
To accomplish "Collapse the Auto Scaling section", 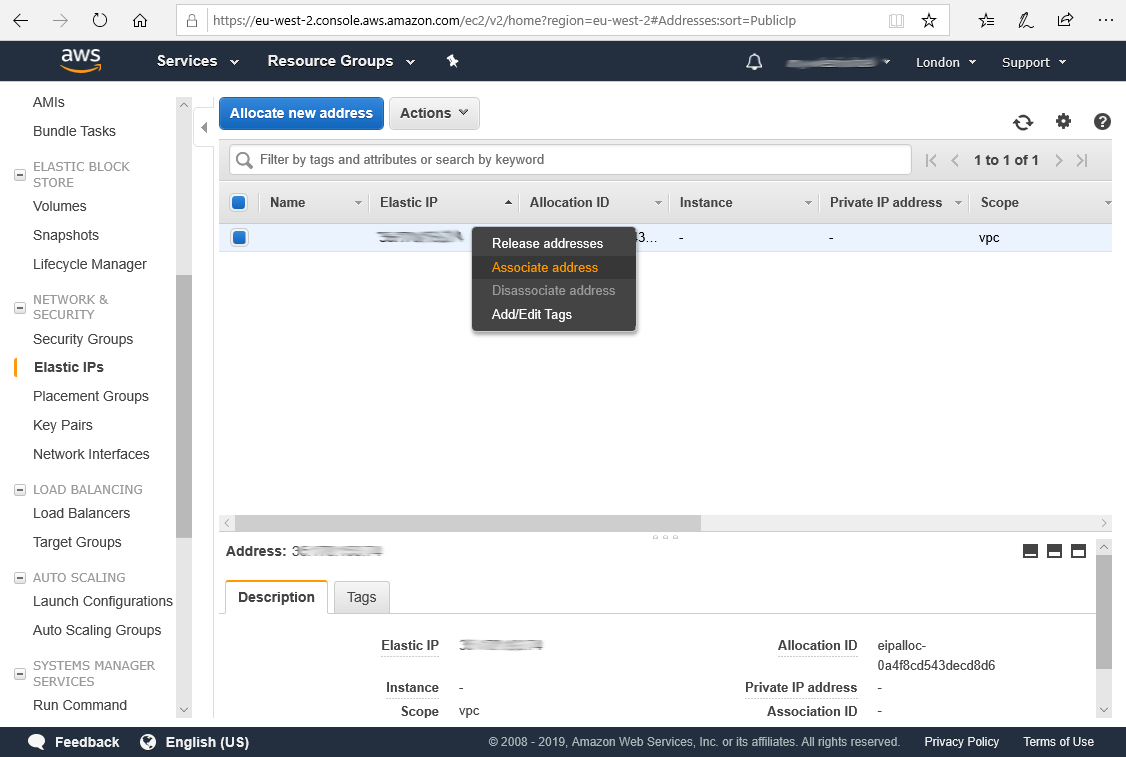I will point(20,577).
